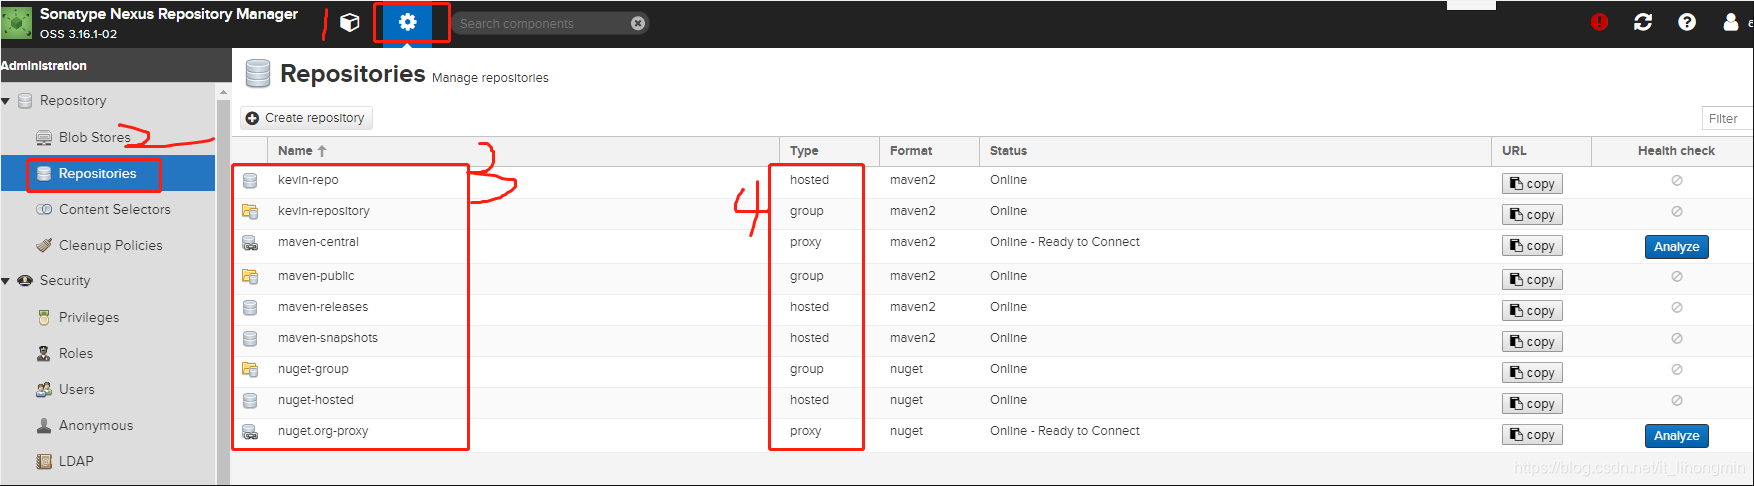Open the nuget.org-proxy repository
Screen dimensions: 1754x486
(992, 434)
